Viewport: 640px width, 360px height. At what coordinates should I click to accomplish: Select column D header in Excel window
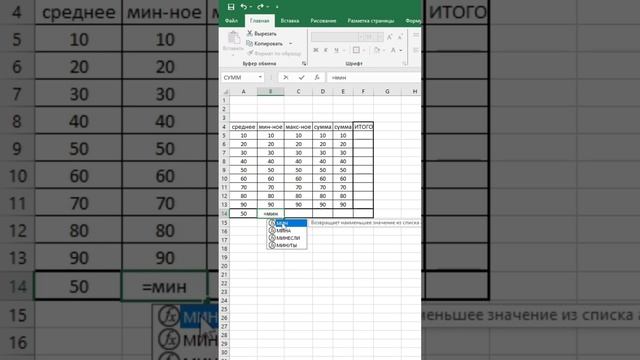[322, 91]
